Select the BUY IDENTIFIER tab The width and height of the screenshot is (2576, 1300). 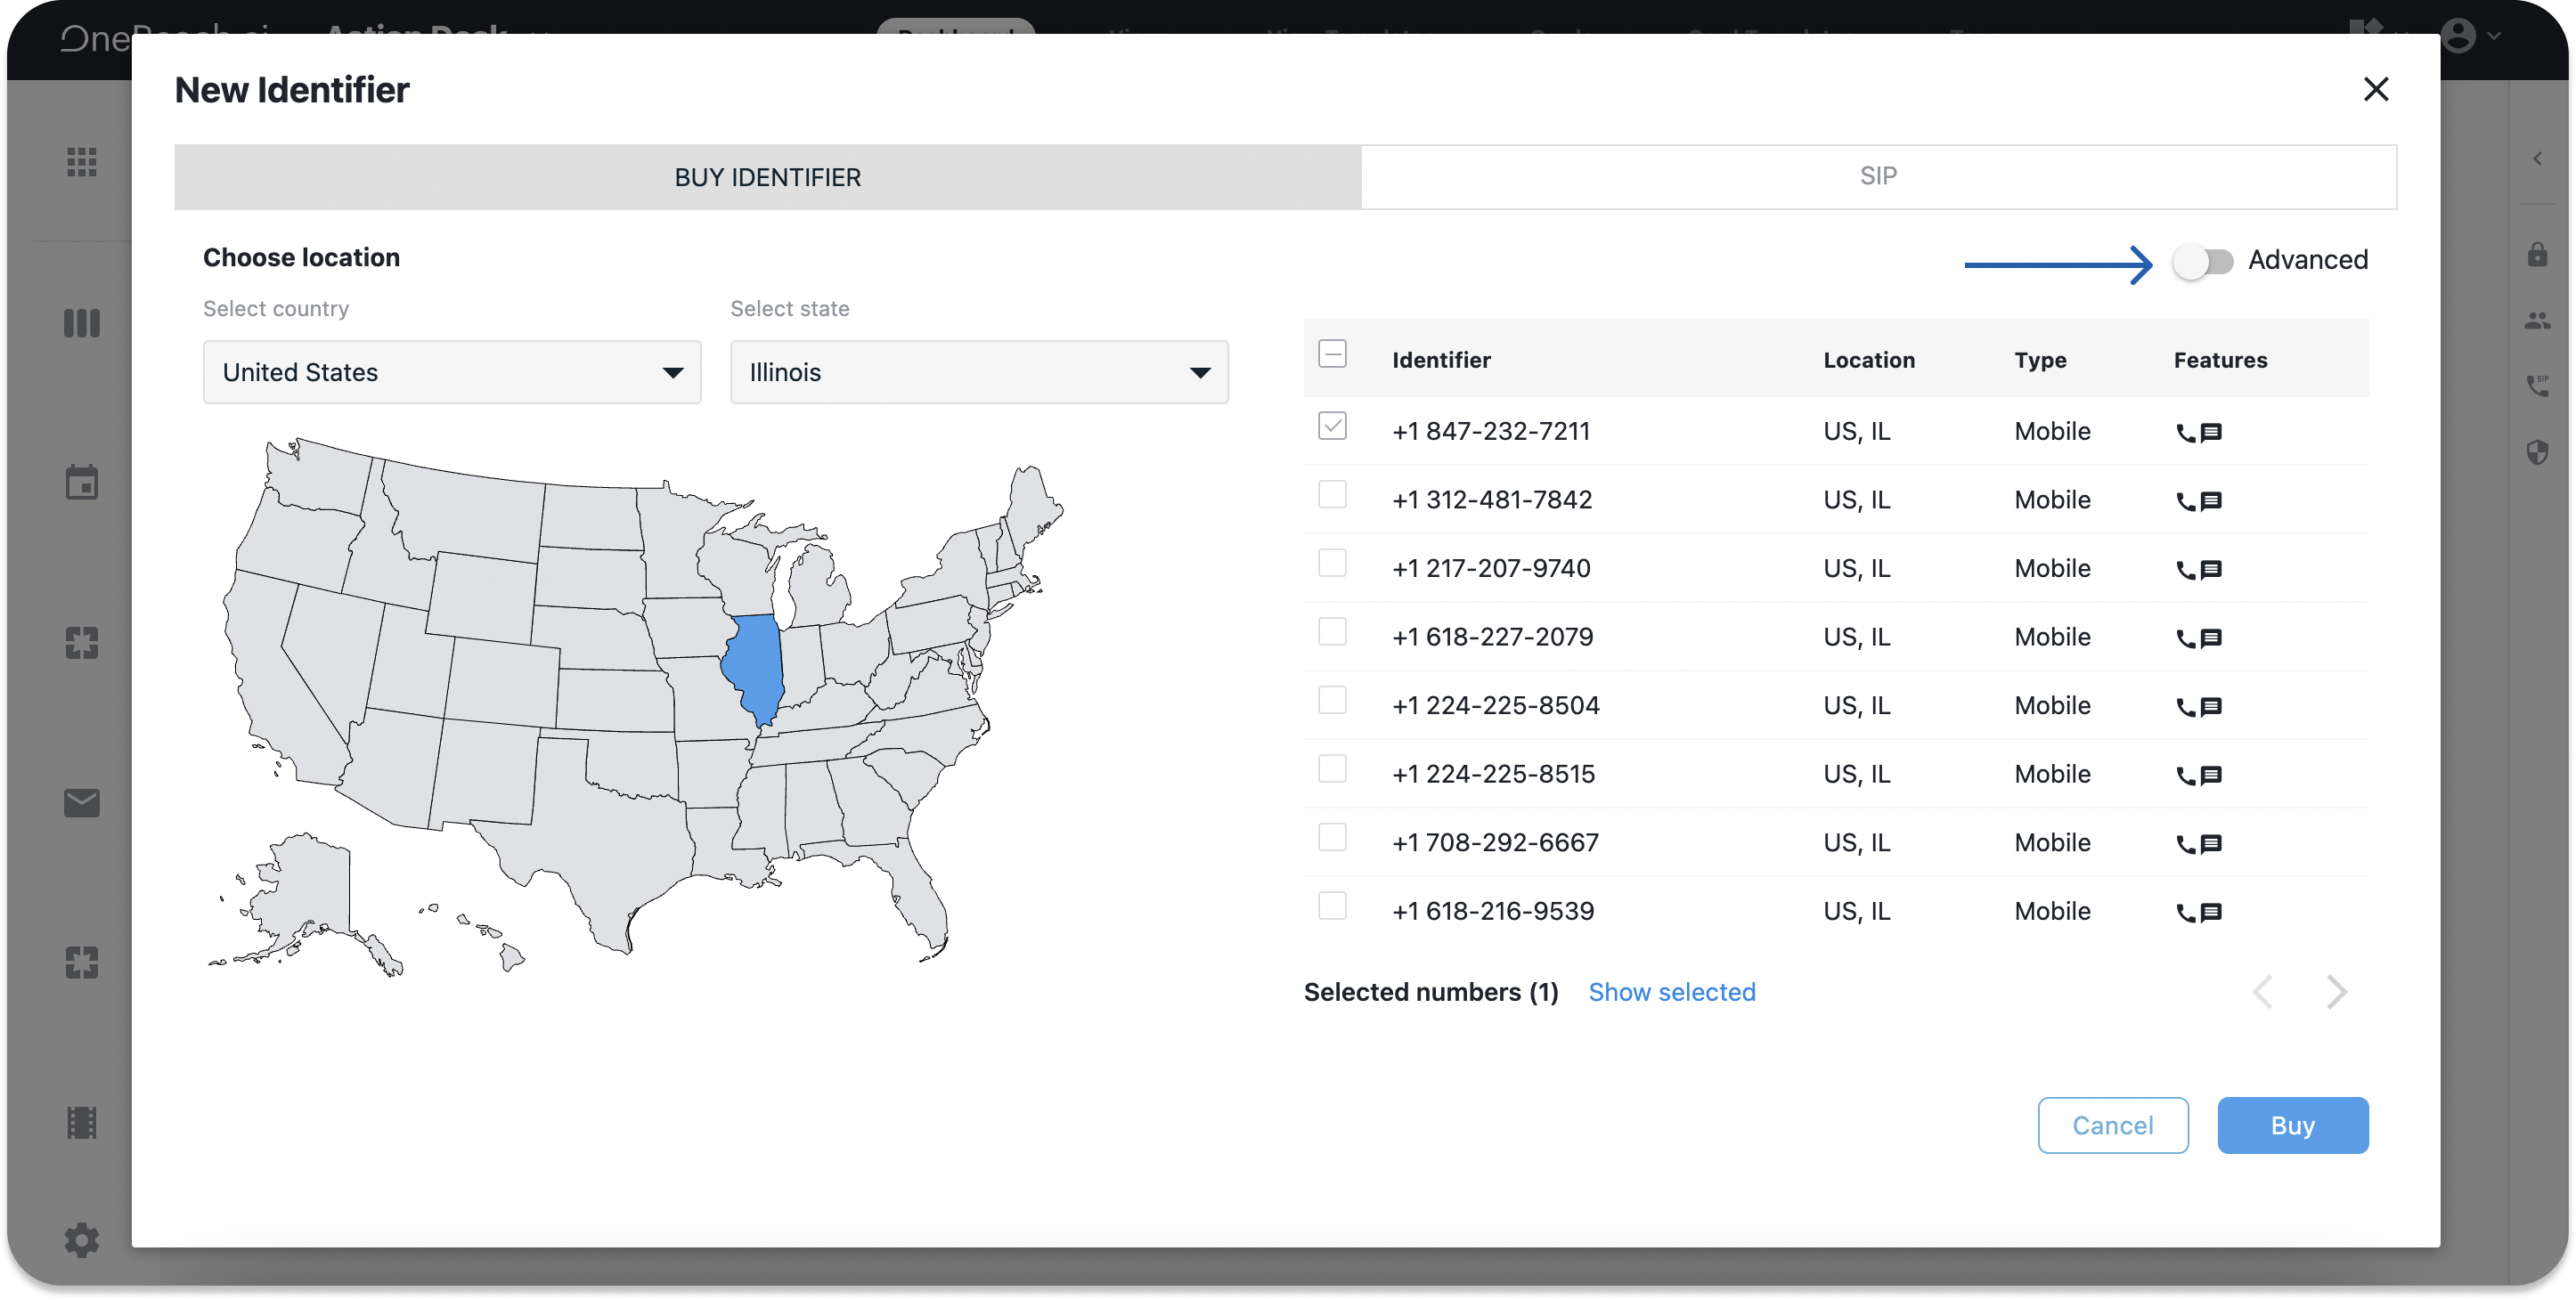(x=767, y=177)
